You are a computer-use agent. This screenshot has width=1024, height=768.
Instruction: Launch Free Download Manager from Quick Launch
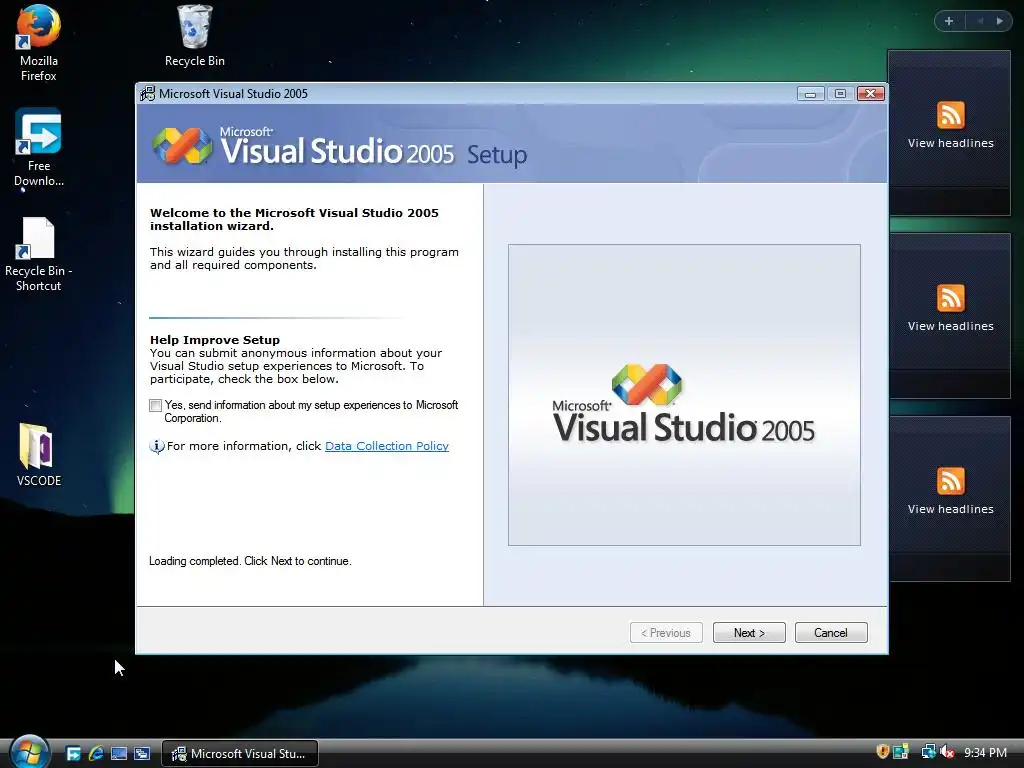(73, 754)
